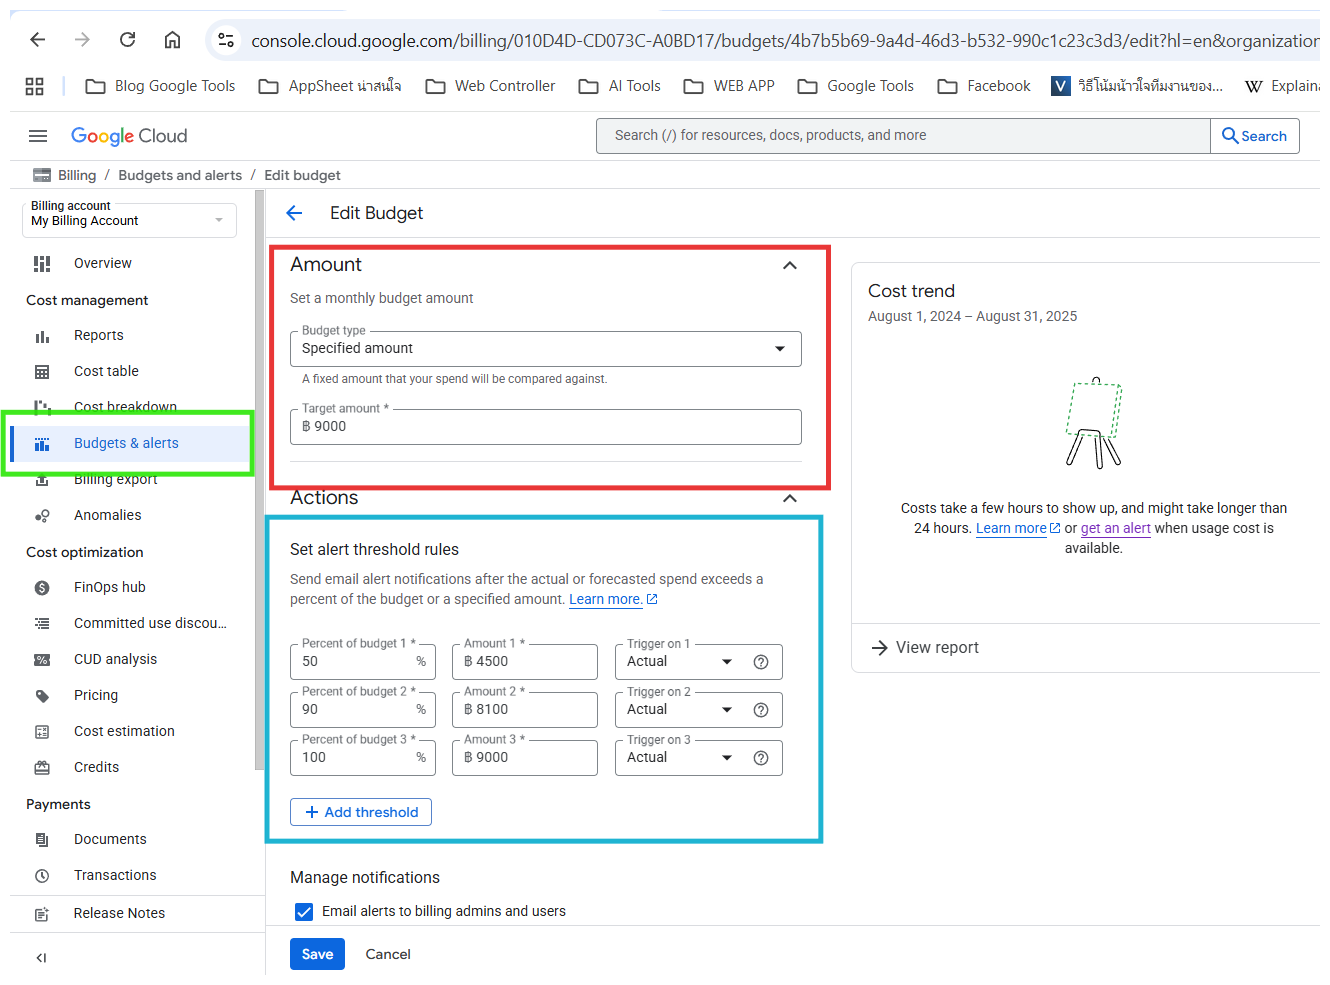Open the Trigger on 1 dropdown

click(680, 662)
